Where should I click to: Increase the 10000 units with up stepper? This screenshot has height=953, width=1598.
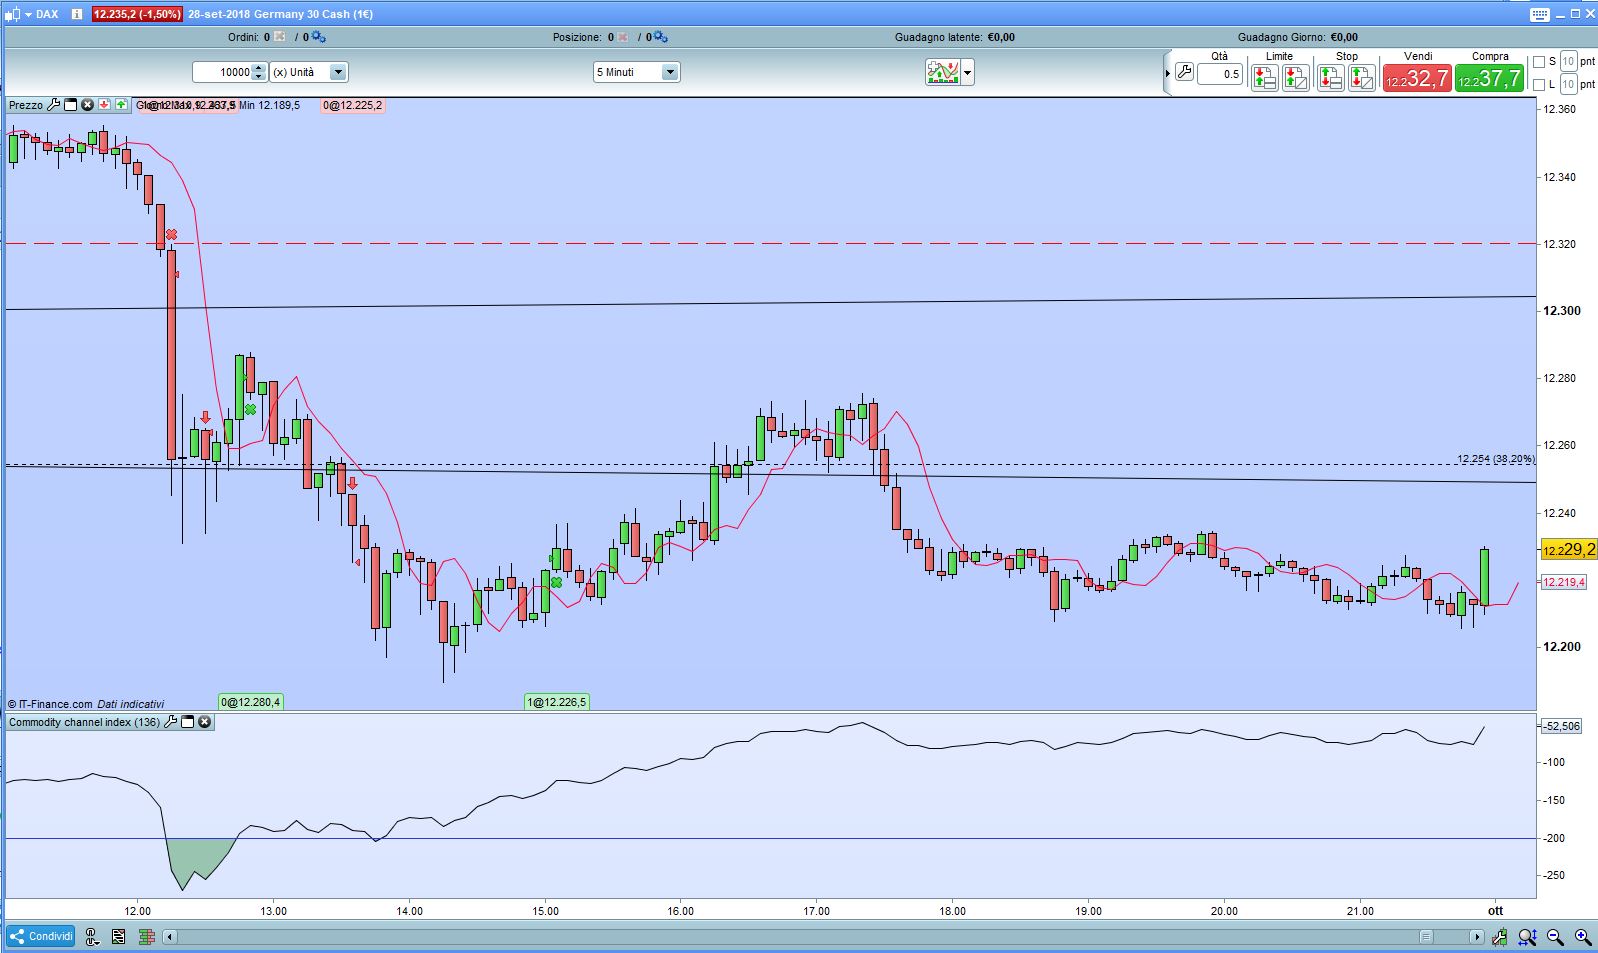point(259,68)
